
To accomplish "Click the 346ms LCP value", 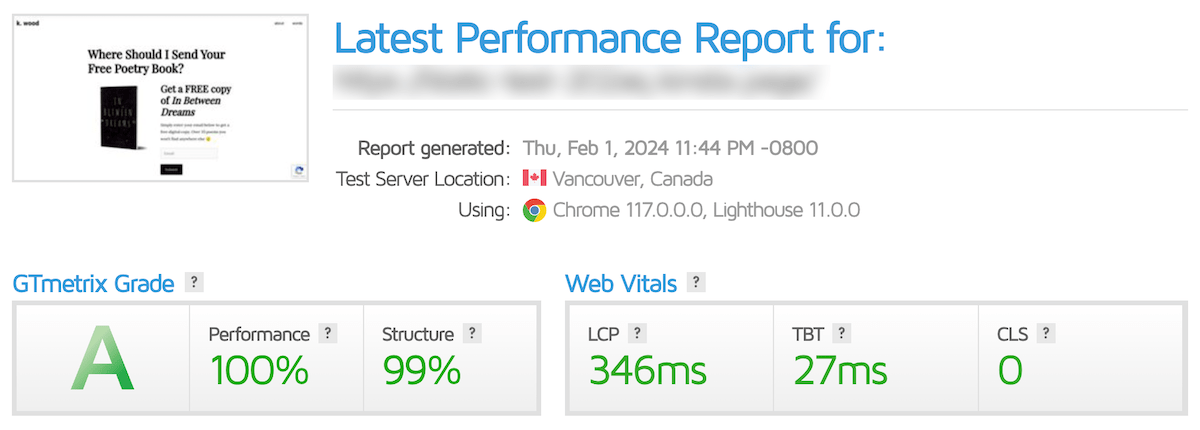I will (x=647, y=370).
